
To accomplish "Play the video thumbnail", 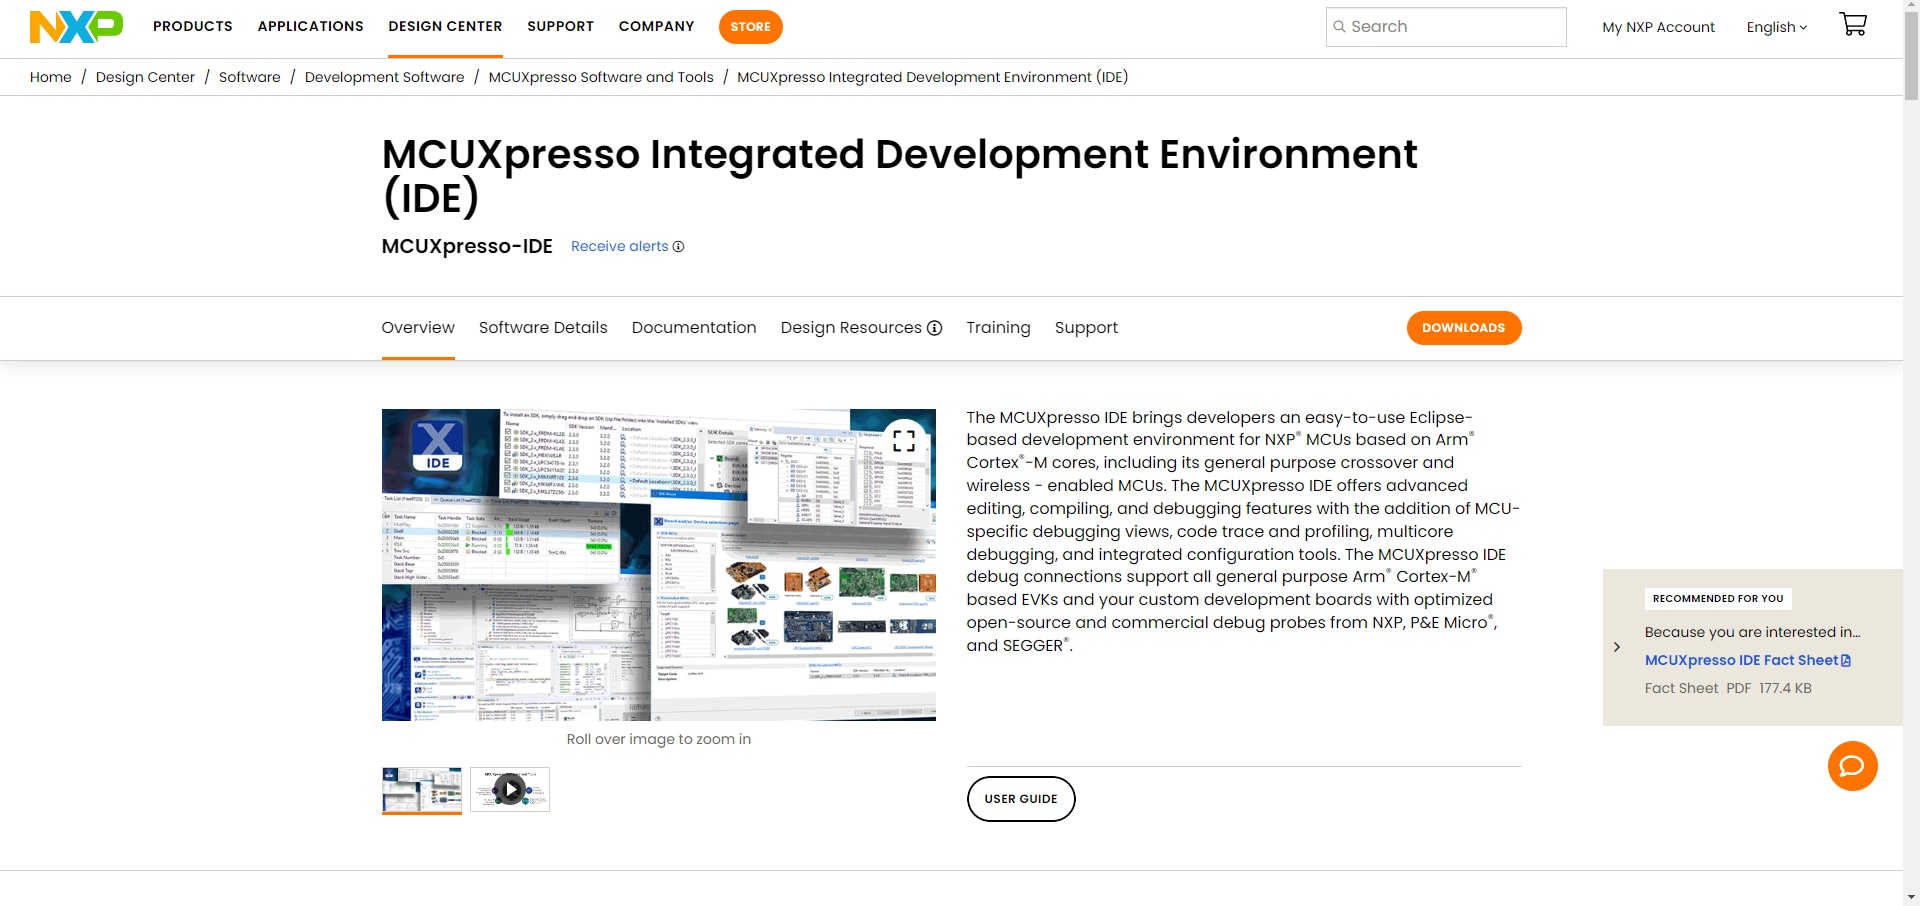I will coord(510,790).
